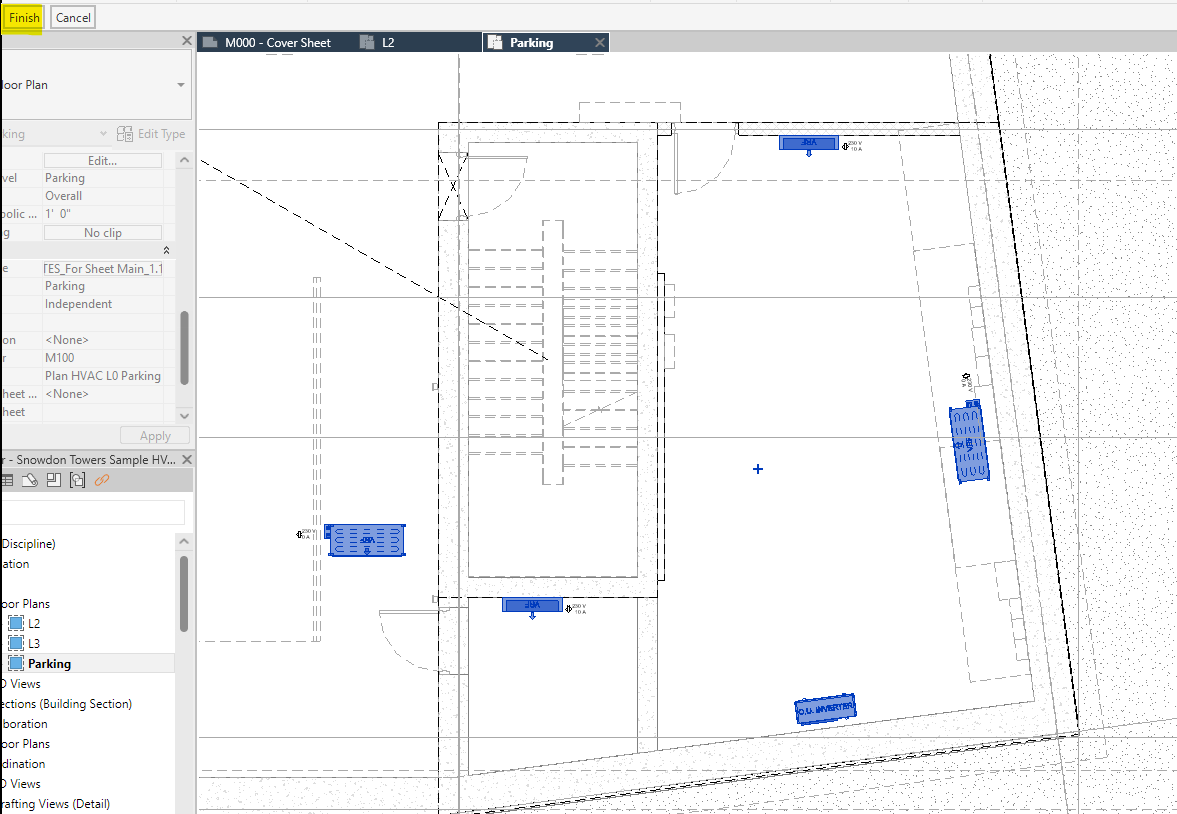Close the Properties panel
1177x814 pixels.
pos(187,41)
